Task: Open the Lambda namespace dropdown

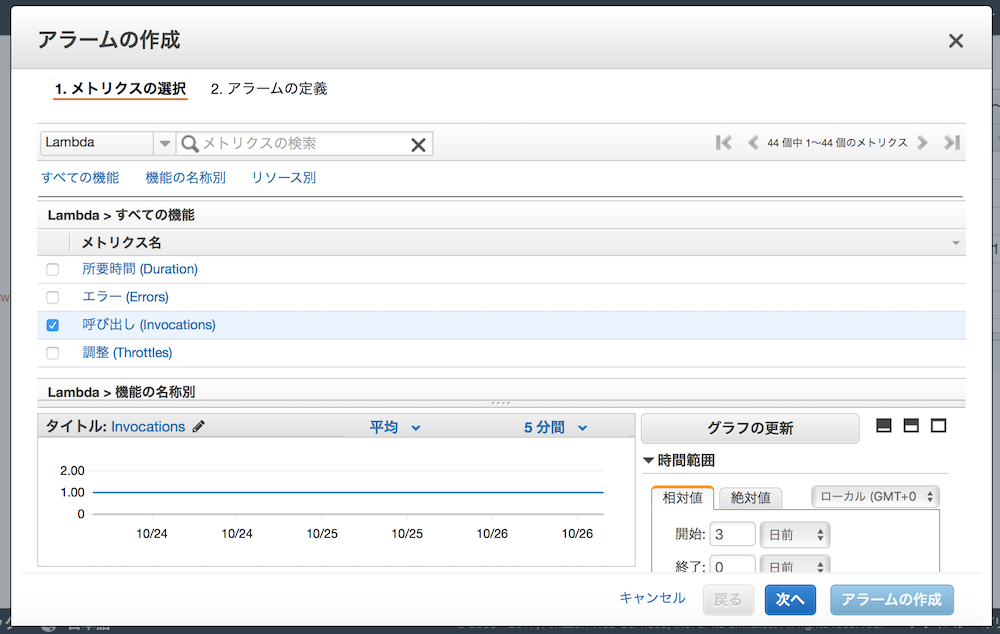Action: (108, 143)
